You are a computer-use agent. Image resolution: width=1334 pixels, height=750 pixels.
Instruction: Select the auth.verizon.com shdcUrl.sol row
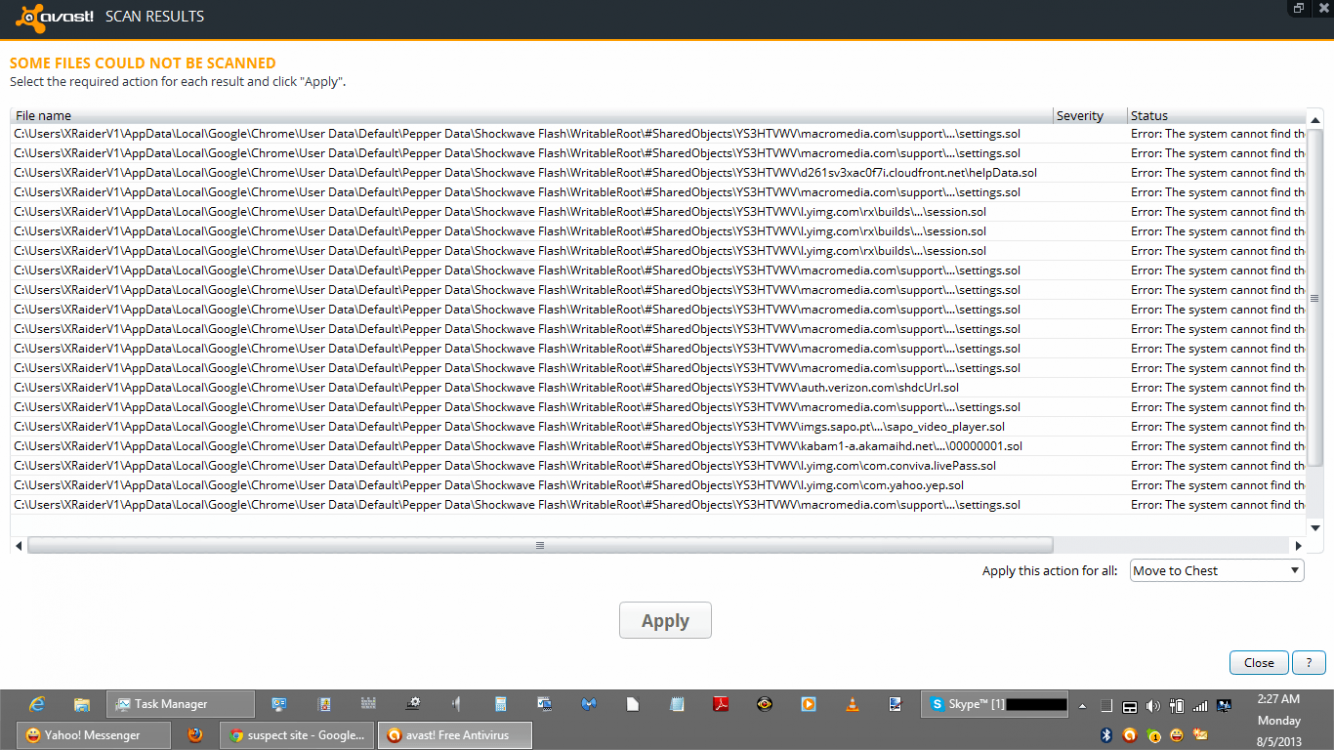coord(658,388)
